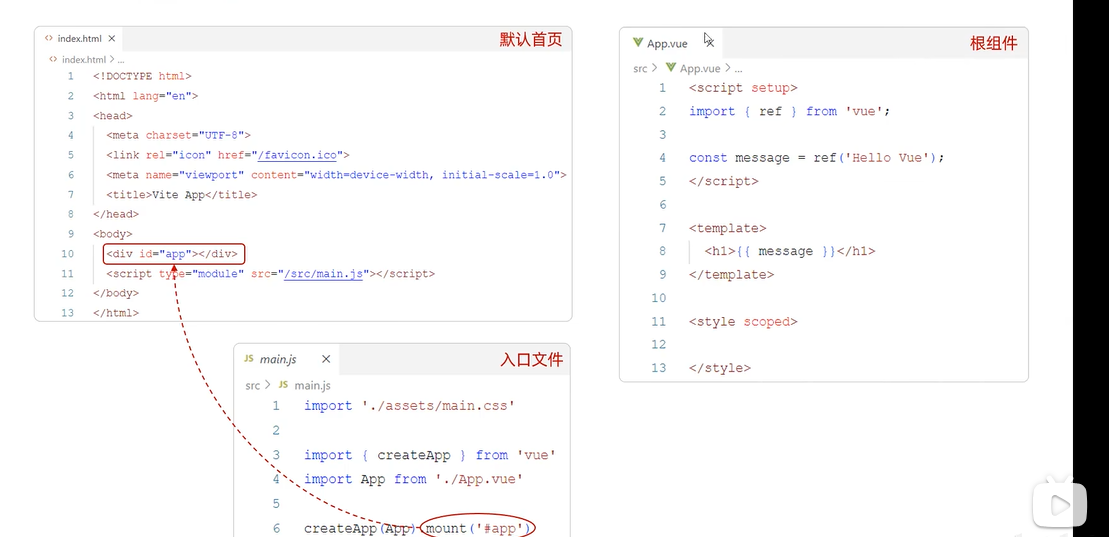The image size is (1109, 537).
Task: Open the /src/main.js link
Action: click(x=323, y=273)
